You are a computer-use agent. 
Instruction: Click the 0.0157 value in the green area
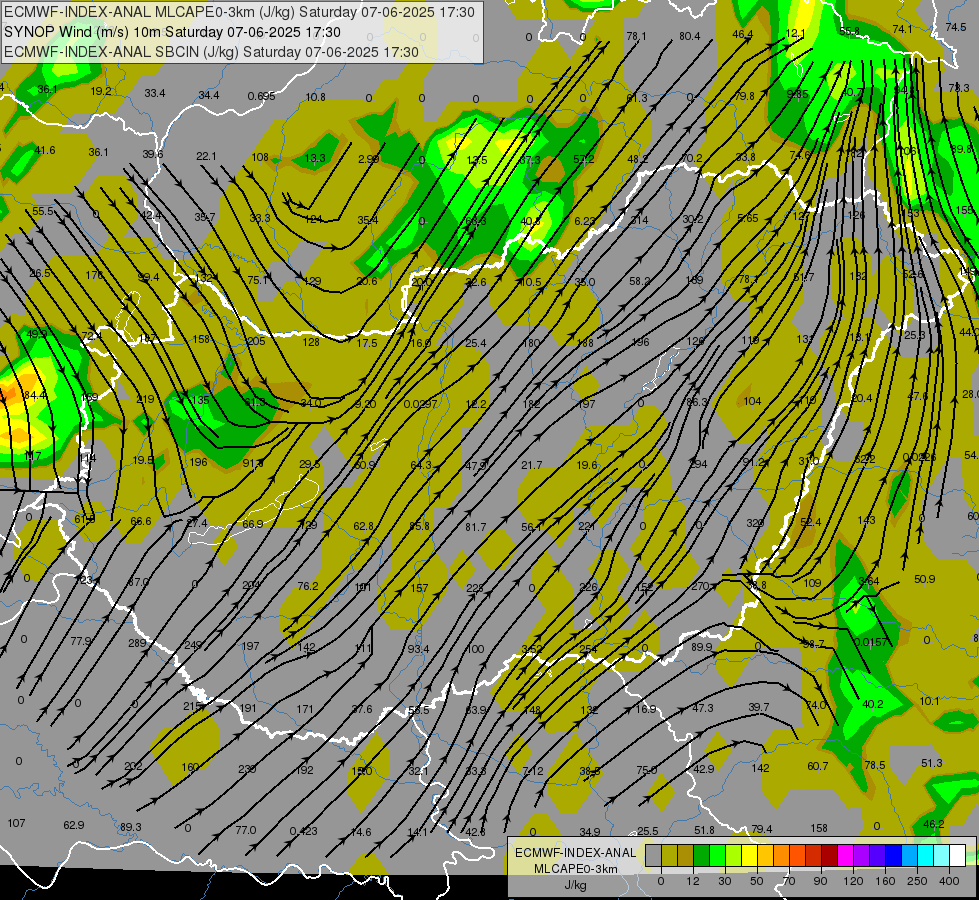(870, 642)
